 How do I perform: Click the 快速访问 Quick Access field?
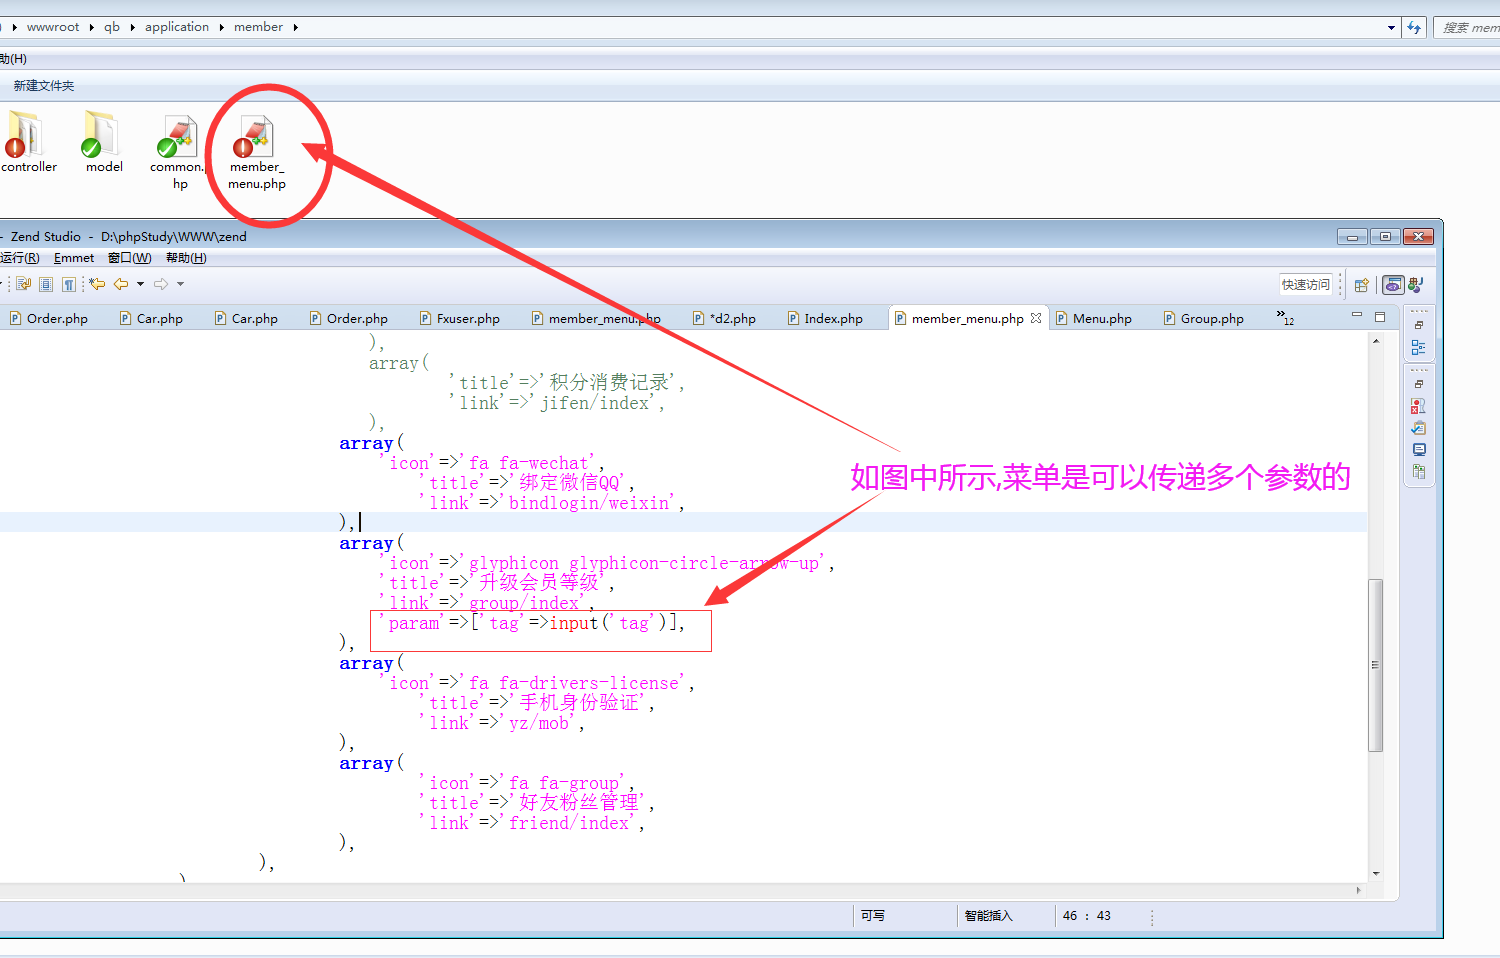click(1306, 285)
